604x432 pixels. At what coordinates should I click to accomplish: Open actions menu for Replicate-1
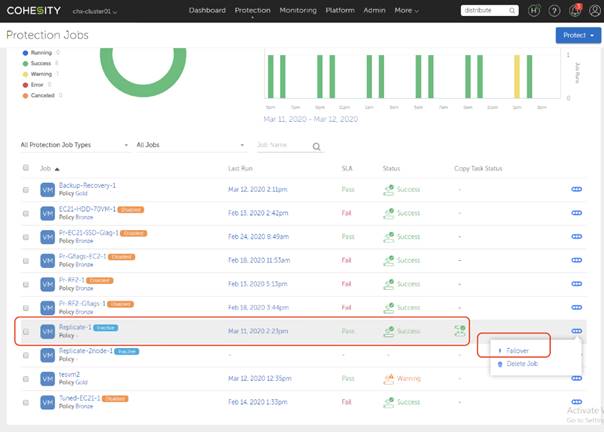click(576, 331)
